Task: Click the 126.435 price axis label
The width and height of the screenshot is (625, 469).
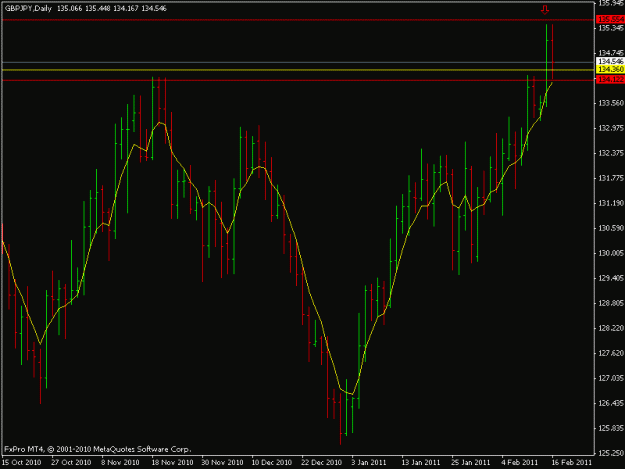Action: 611,403
